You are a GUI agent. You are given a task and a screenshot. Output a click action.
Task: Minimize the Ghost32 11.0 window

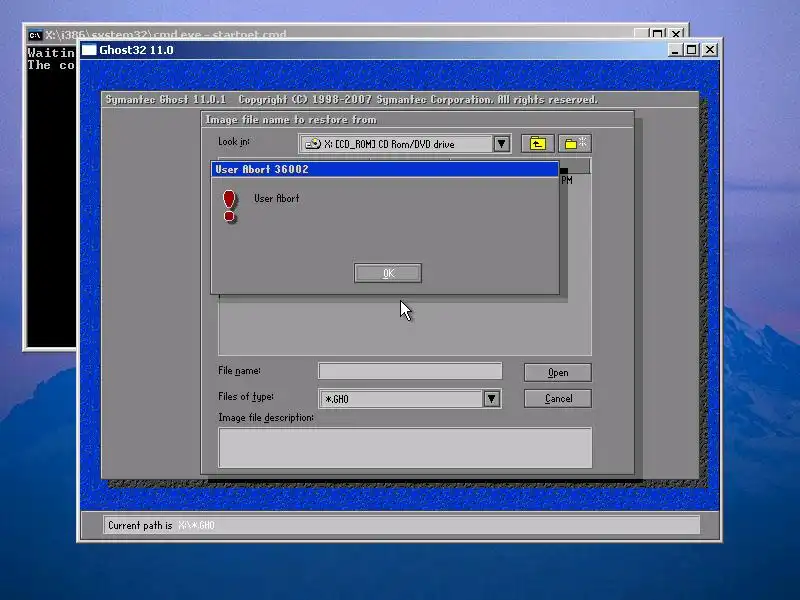[674, 50]
